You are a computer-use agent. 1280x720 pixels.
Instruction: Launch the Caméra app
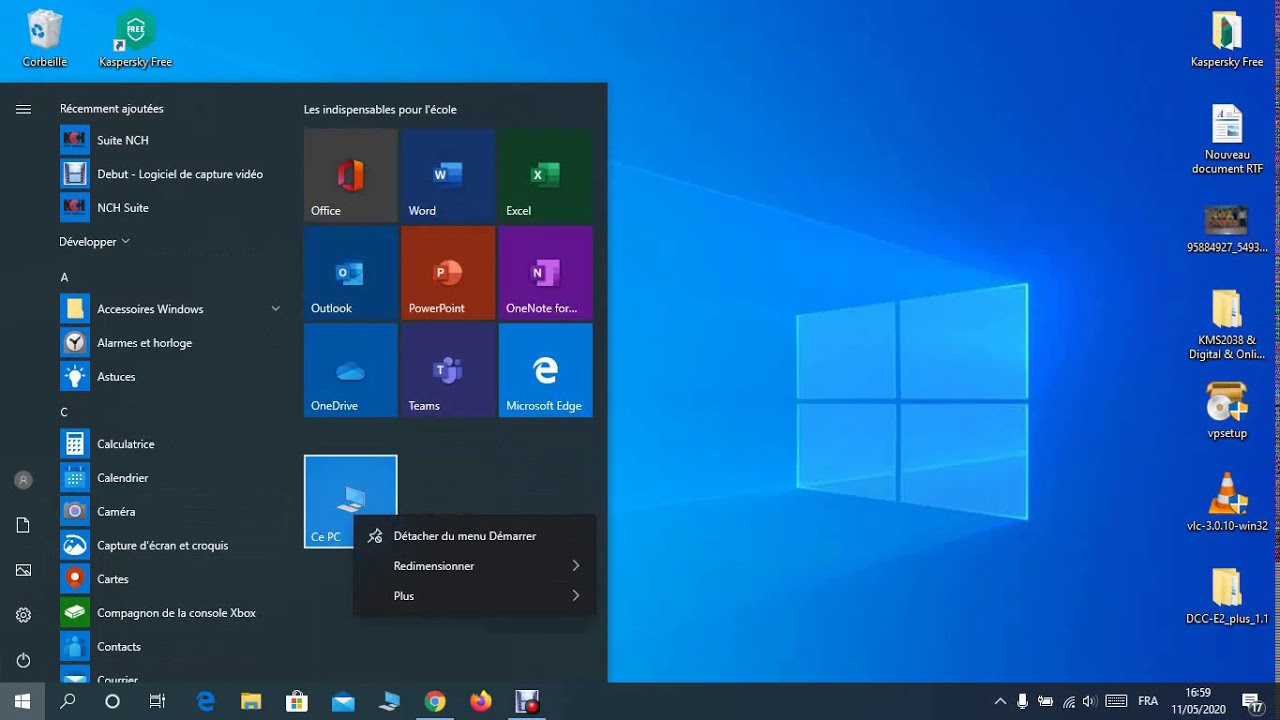[x=170, y=512]
